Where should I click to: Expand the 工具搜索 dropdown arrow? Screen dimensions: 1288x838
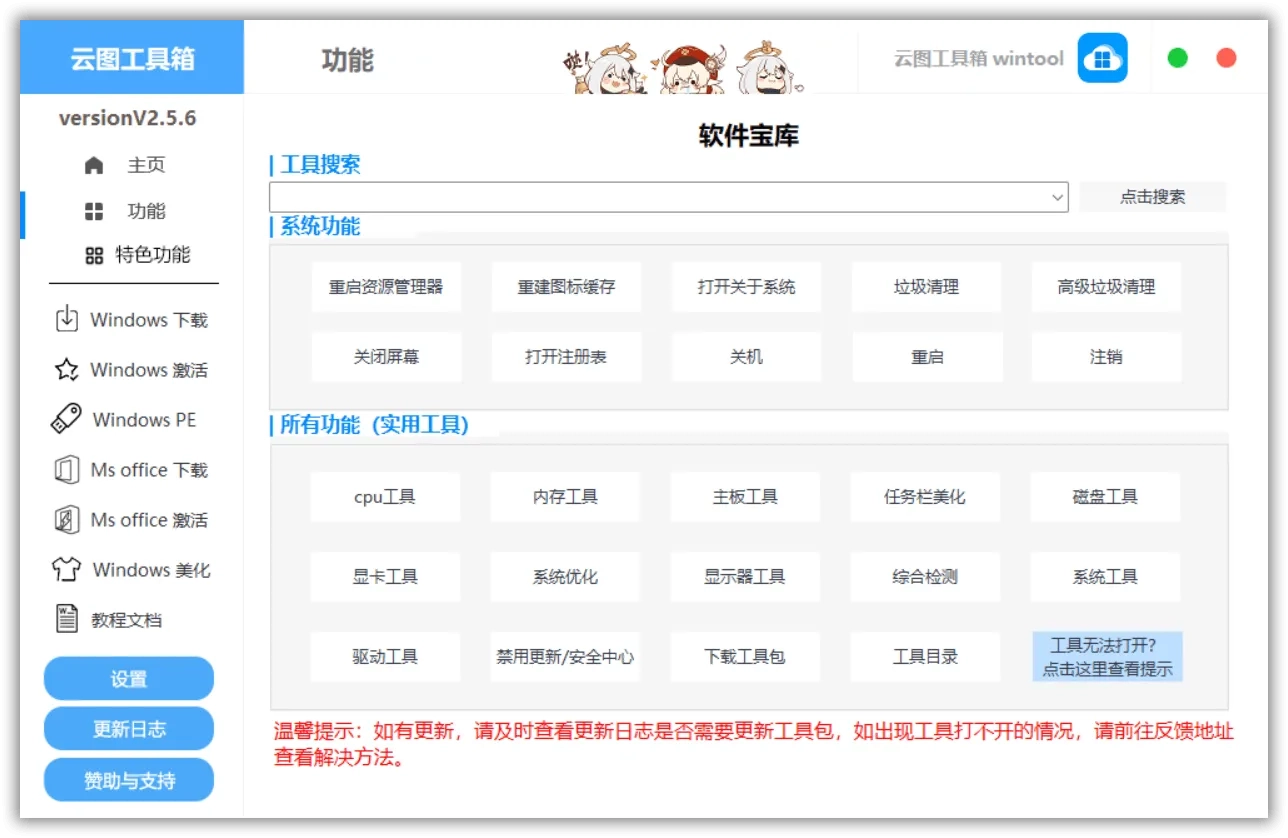(1058, 198)
